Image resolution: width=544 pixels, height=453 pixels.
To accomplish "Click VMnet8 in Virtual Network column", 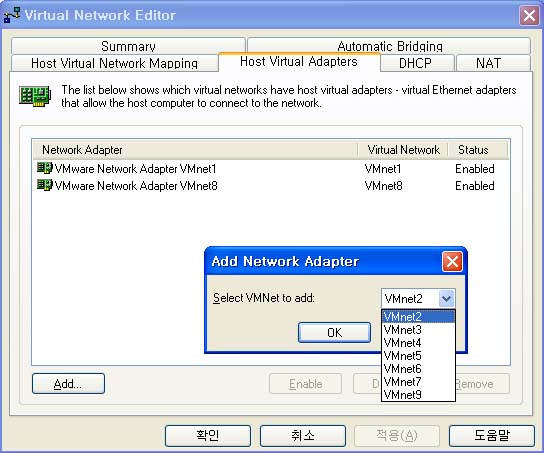I will [383, 186].
